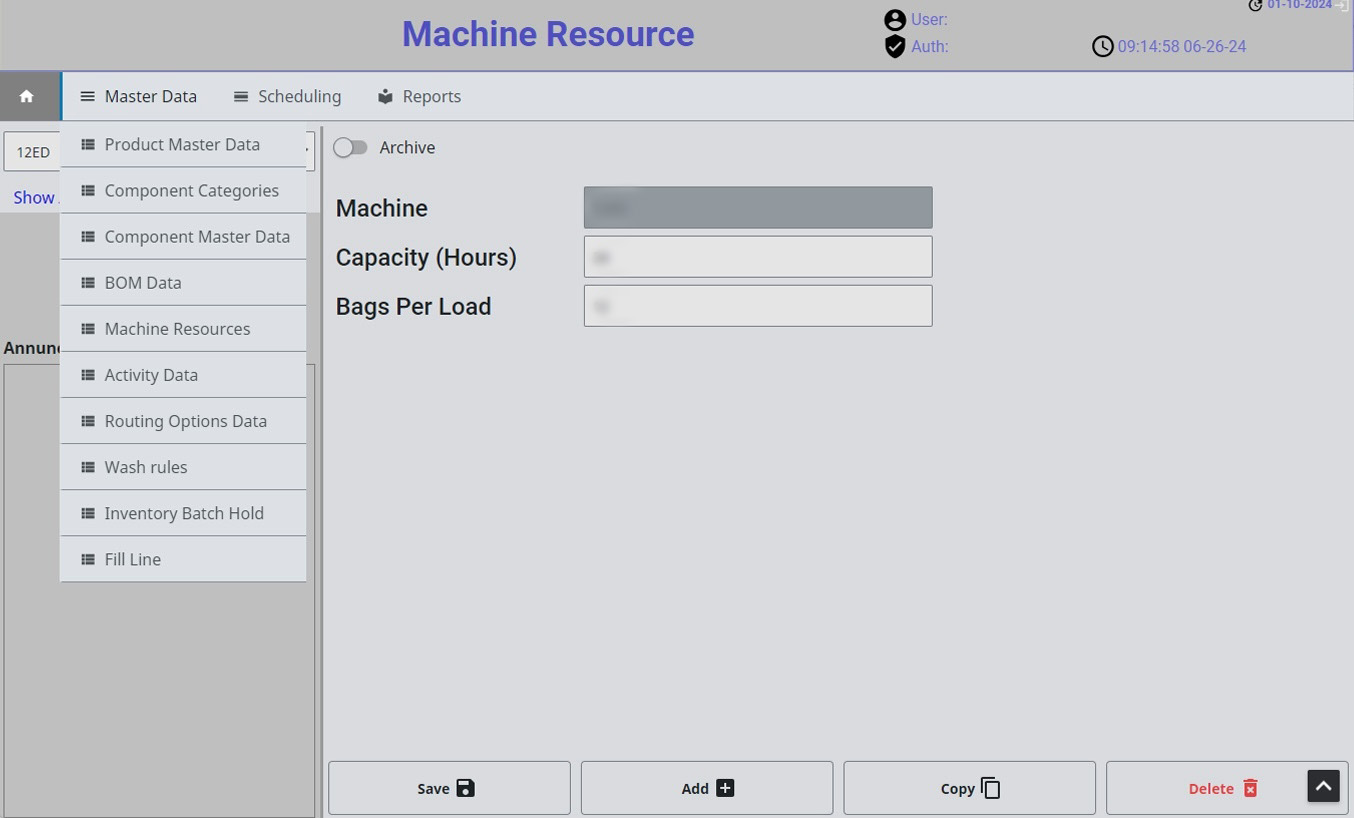Screen dimensions: 1354x818
Task: Open the 12ED dropdown selector
Action: [32, 152]
